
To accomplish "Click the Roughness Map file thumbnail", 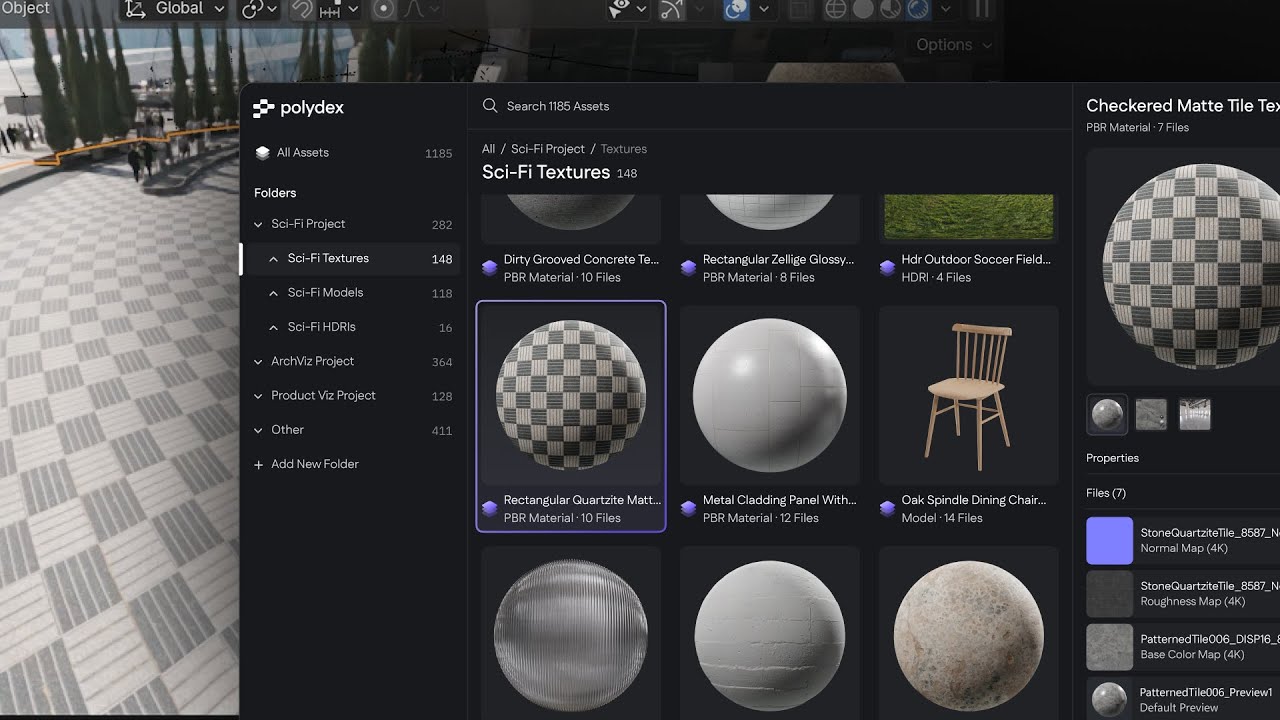I will coord(1109,594).
